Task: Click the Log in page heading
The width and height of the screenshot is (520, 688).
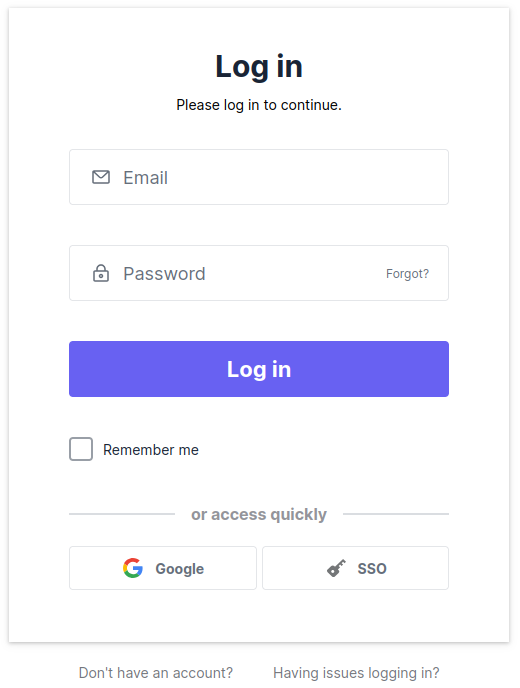Action: coord(259,67)
